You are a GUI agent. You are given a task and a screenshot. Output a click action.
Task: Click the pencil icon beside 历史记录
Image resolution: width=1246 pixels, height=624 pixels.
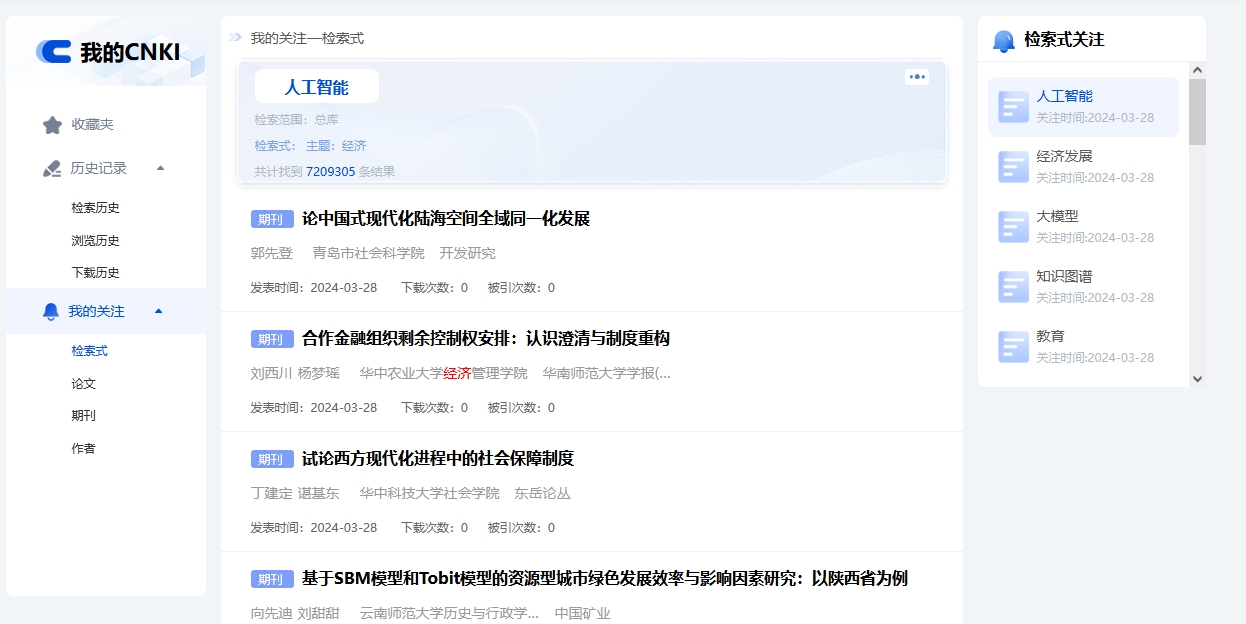click(52, 168)
